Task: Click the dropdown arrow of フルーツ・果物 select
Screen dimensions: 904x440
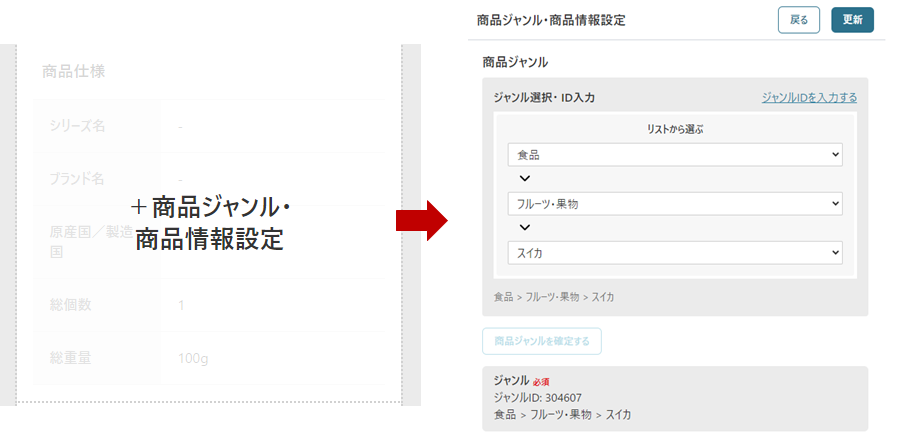Action: pyautogui.click(x=835, y=204)
